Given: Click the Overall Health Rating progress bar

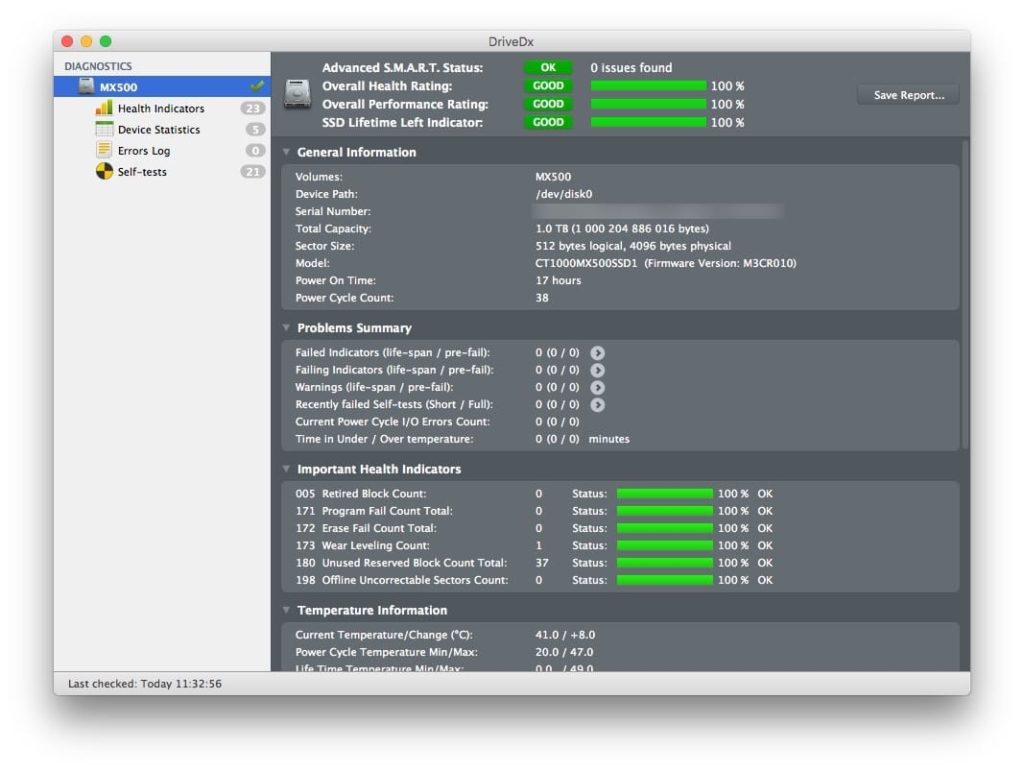Looking at the screenshot, I should click(648, 86).
